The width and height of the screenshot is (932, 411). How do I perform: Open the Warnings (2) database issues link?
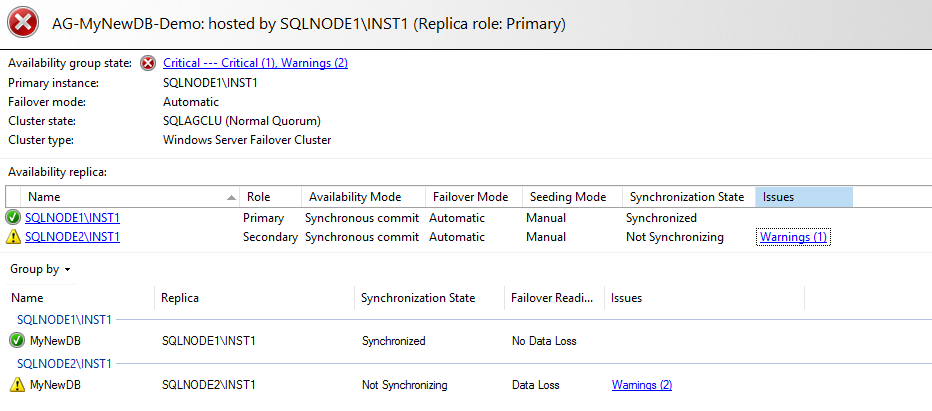tap(641, 385)
